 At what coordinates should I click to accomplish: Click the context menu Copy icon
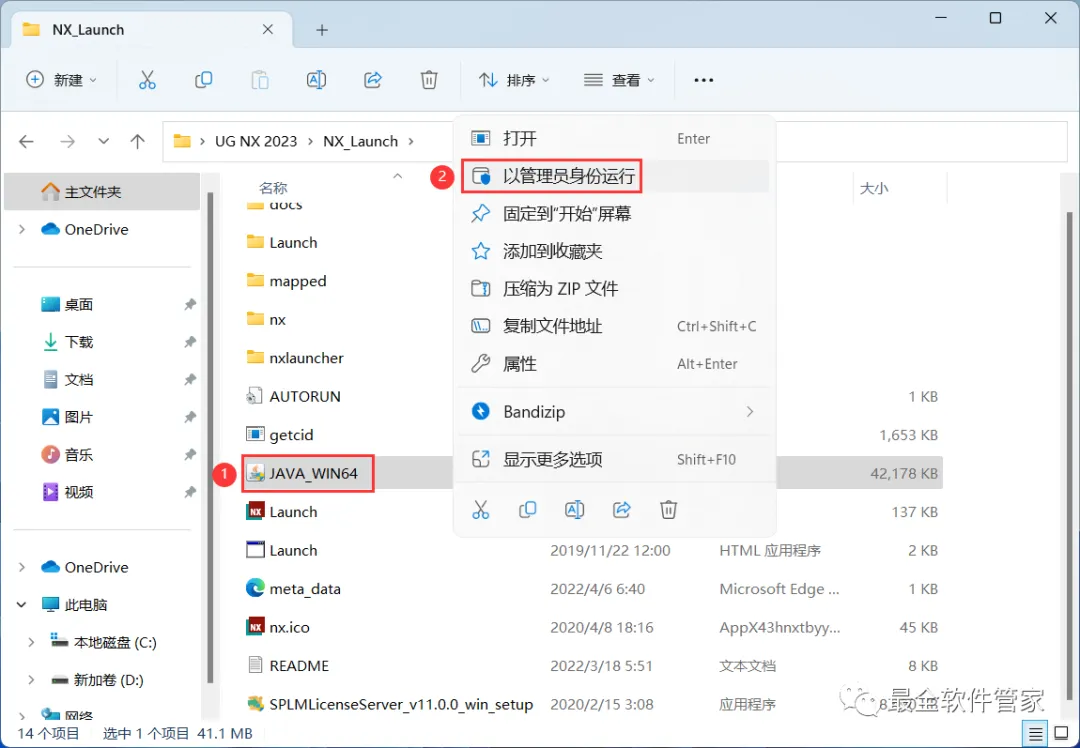528,510
